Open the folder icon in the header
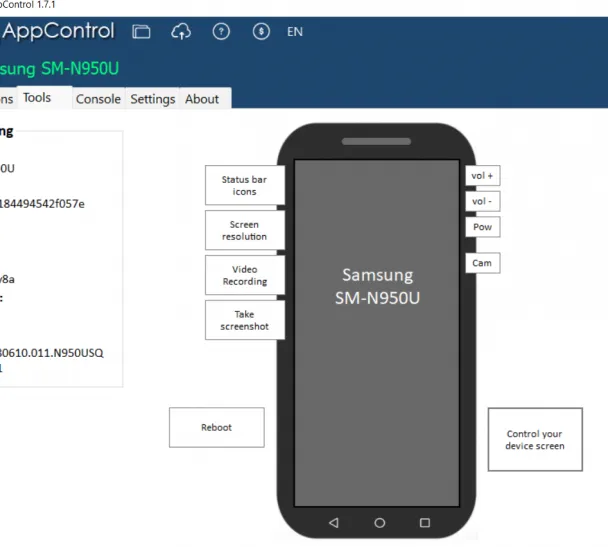Viewport: 608px width, 547px height. pyautogui.click(x=141, y=31)
